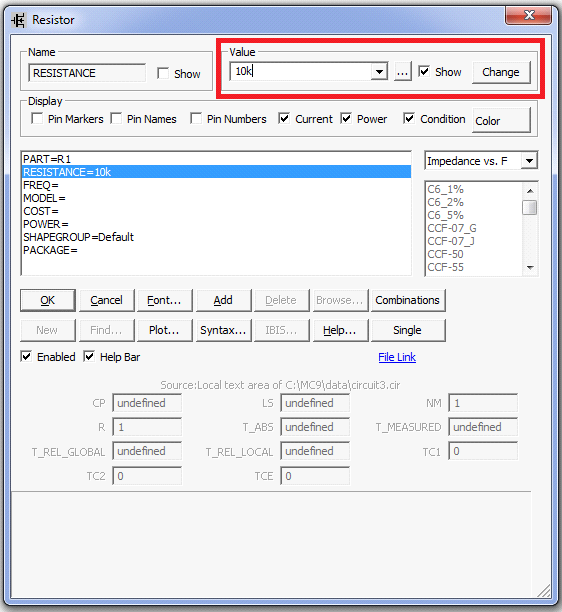Viewport: 562px width, 612px height.
Task: Toggle the Power display checkbox
Action: point(346,118)
